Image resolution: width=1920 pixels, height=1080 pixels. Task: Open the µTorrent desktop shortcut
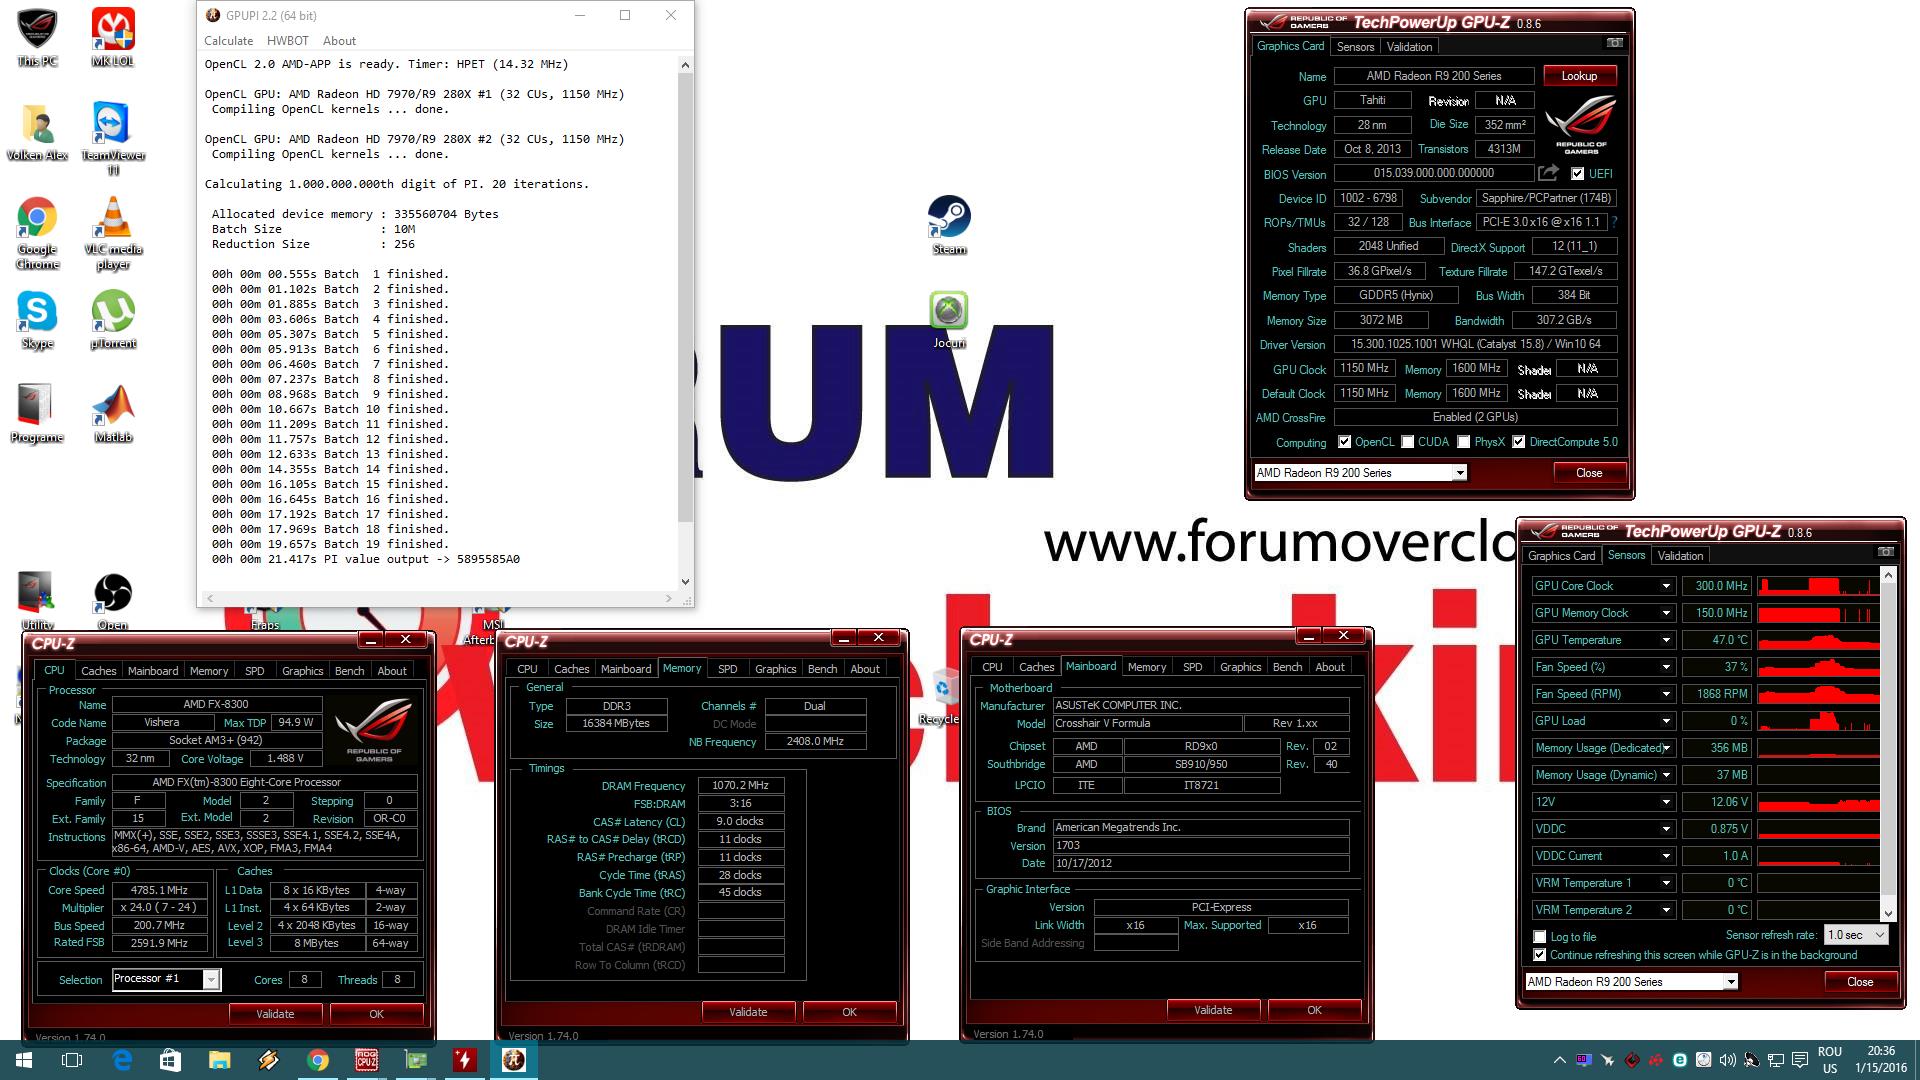point(113,320)
